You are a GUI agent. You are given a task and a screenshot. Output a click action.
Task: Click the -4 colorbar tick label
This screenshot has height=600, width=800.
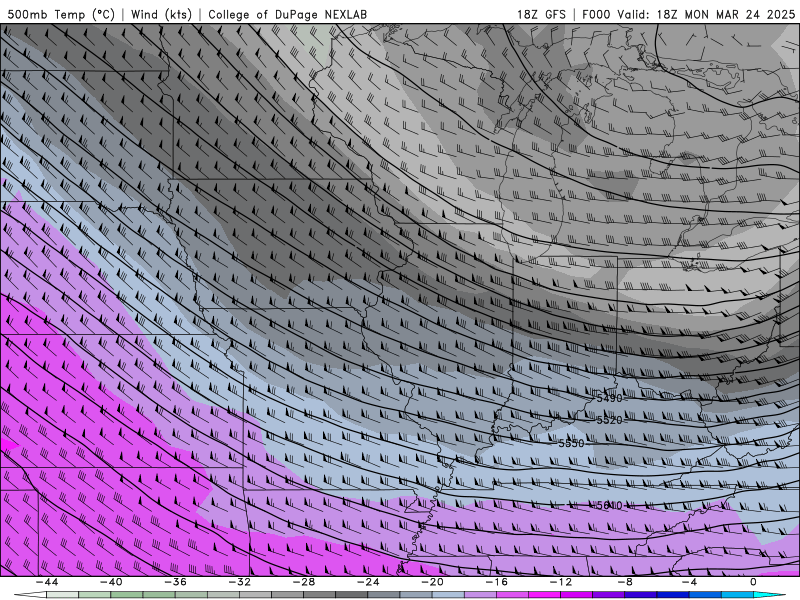coord(689,582)
